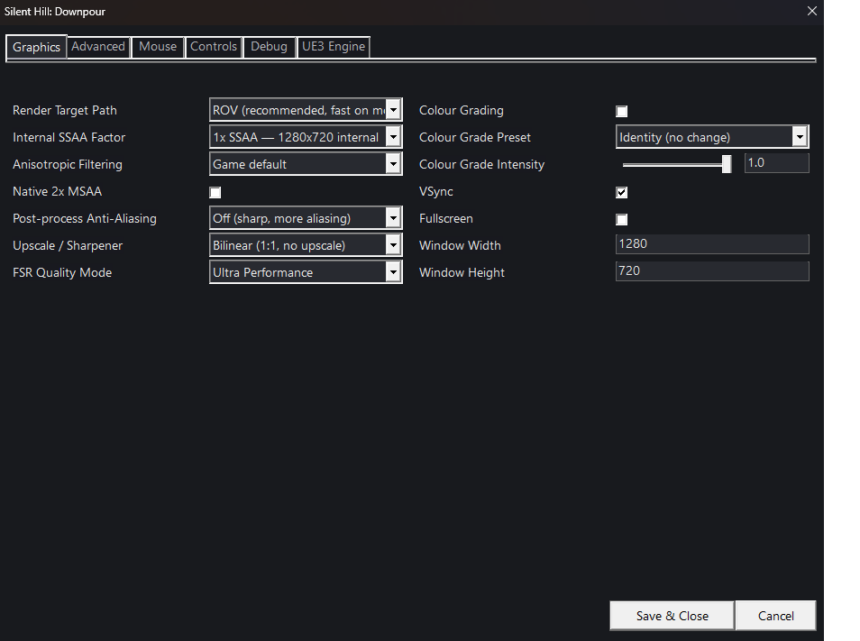860x641 pixels.
Task: Open FSR Quality Mode dropdown
Action: pyautogui.click(x=305, y=272)
